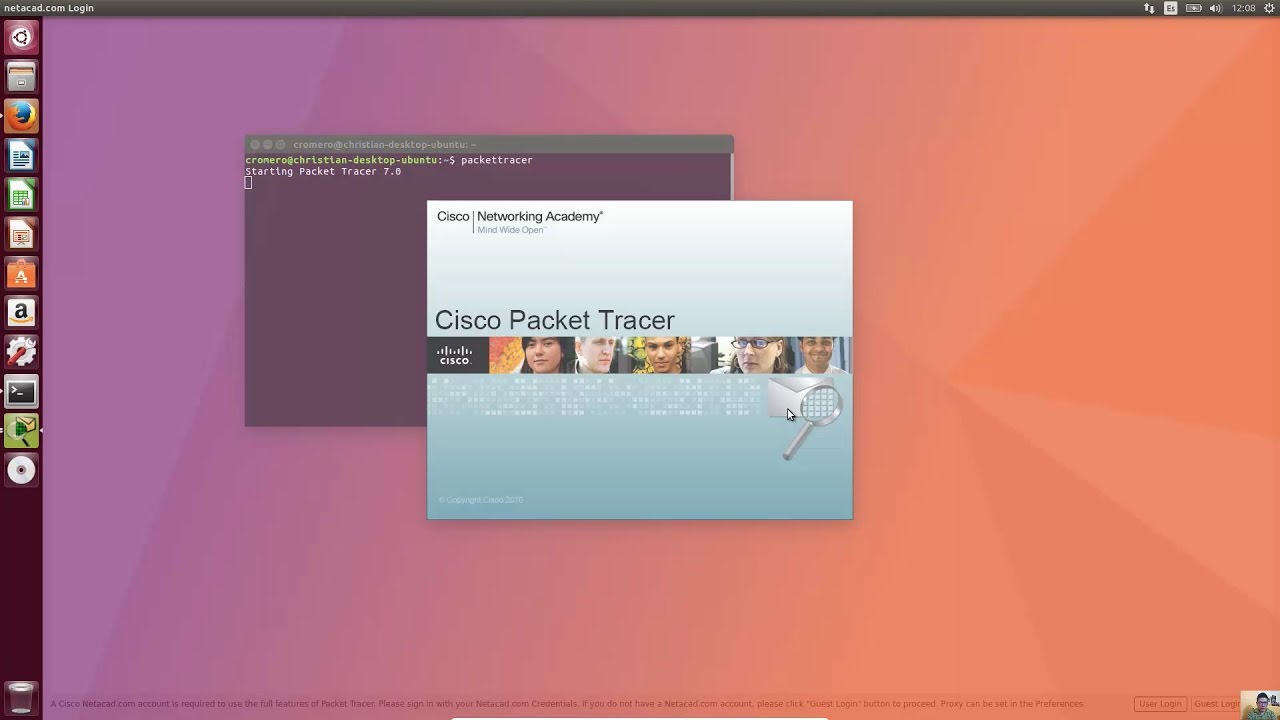This screenshot has width=1280, height=720.
Task: Launch the Firefox web browser
Action: (x=21, y=116)
